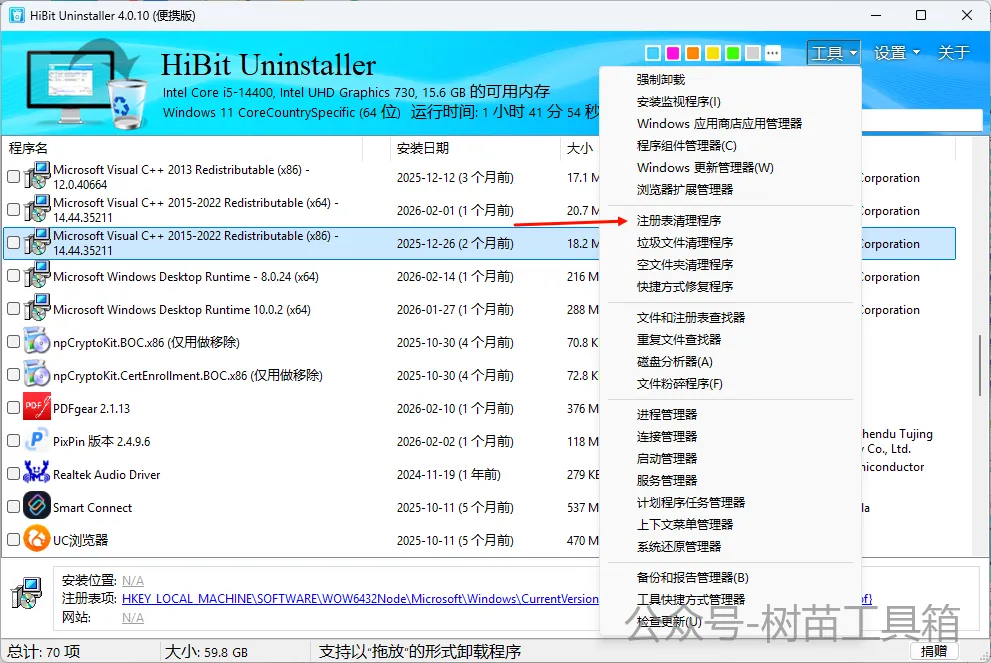This screenshot has width=991, height=663.
Task: Tick checkbox for Visual C++ 2015-2022 x64
Action: (x=13, y=209)
